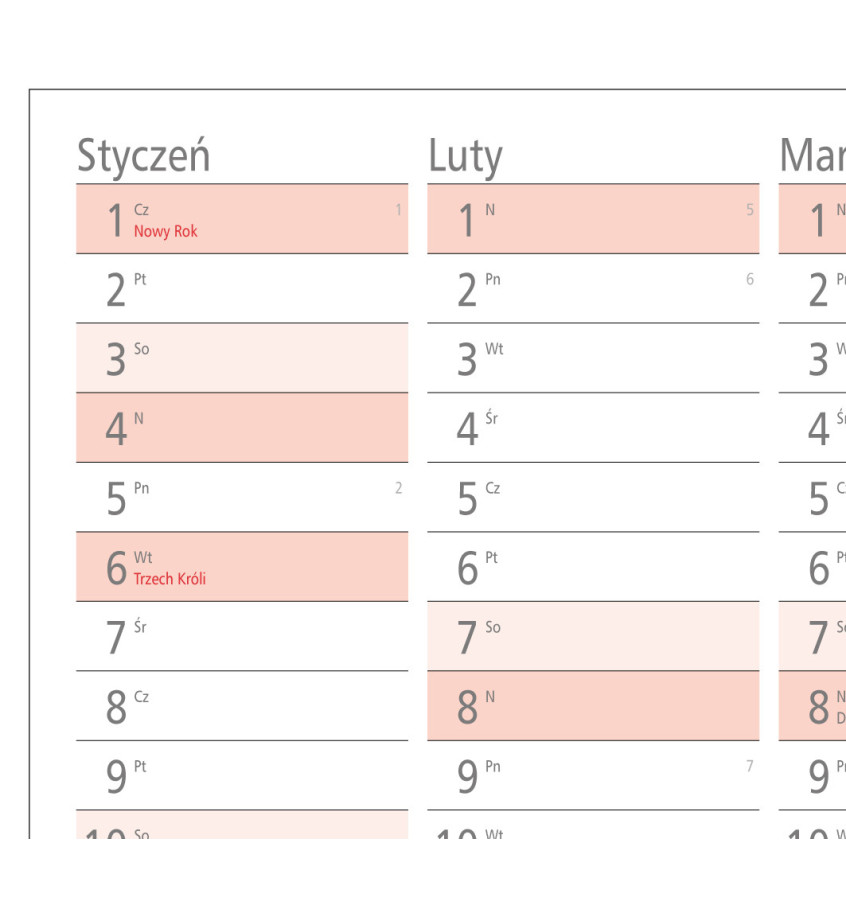
Task: Select day 3 Wt in Luty
Action: pos(592,358)
